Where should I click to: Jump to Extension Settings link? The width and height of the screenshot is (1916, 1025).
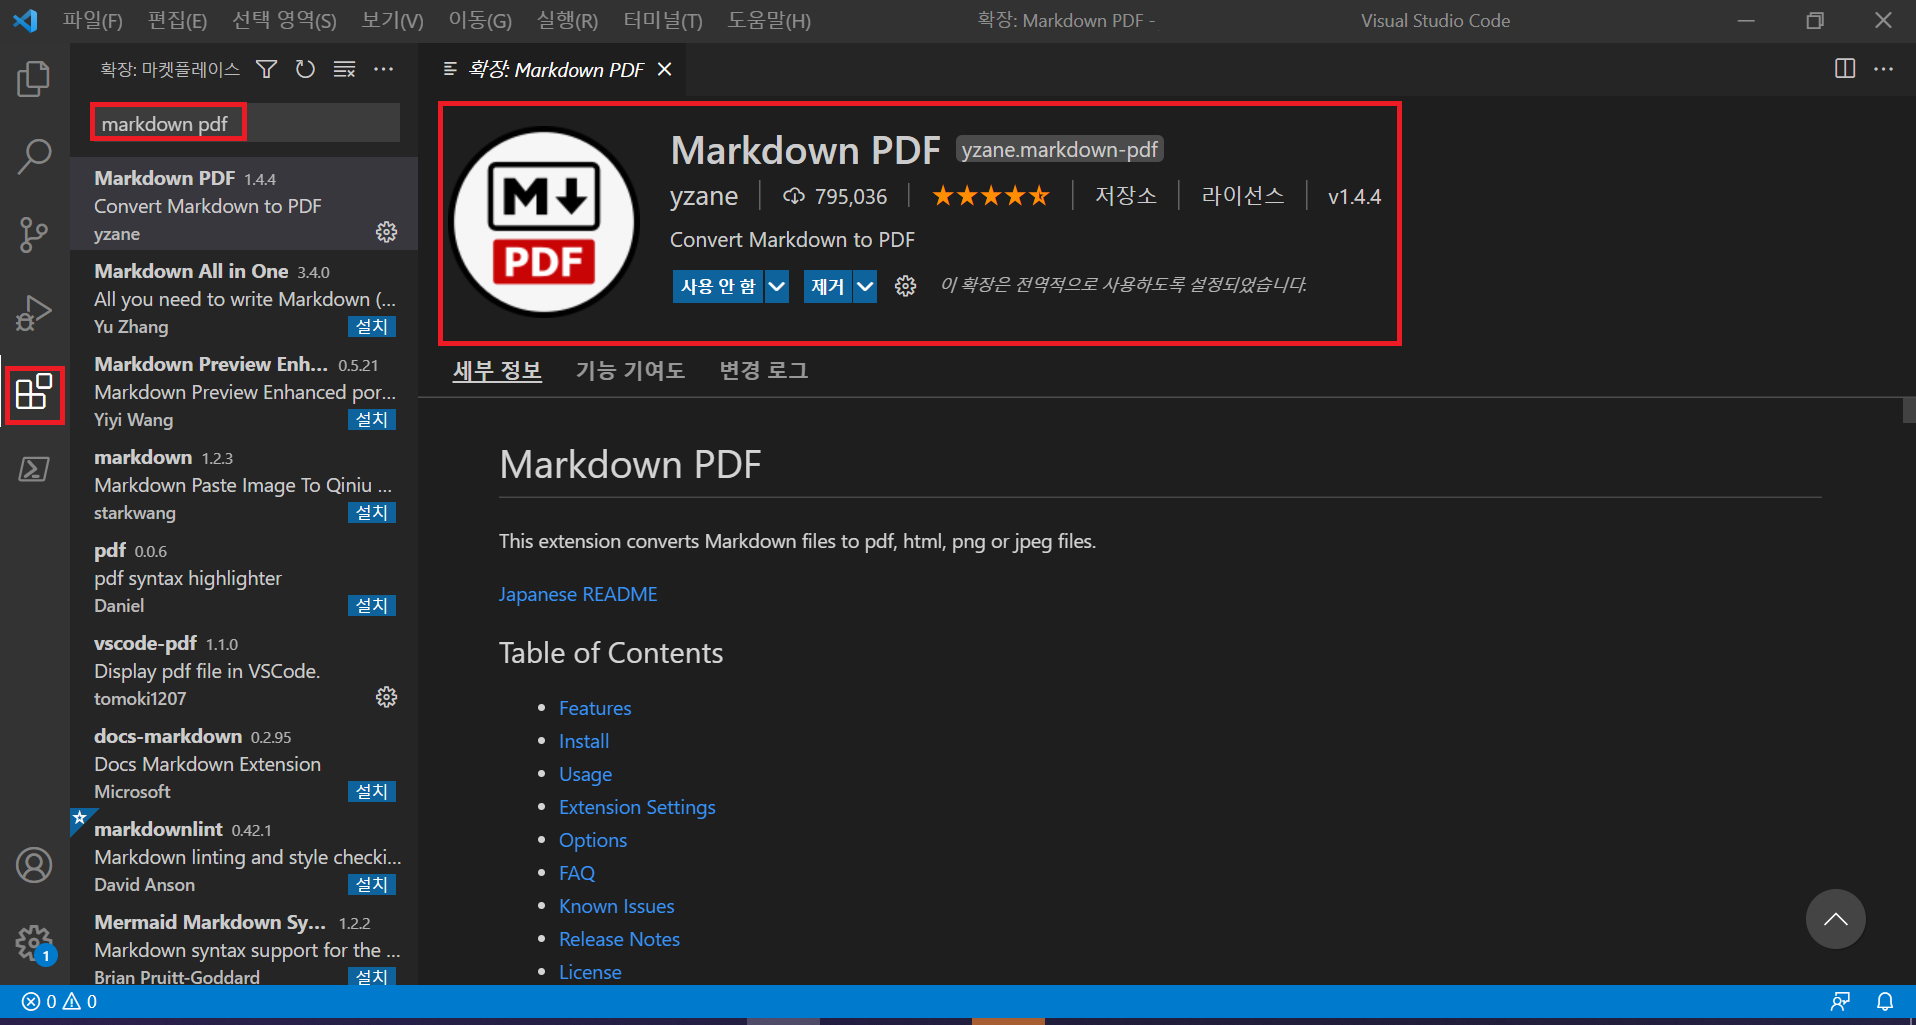pos(637,807)
